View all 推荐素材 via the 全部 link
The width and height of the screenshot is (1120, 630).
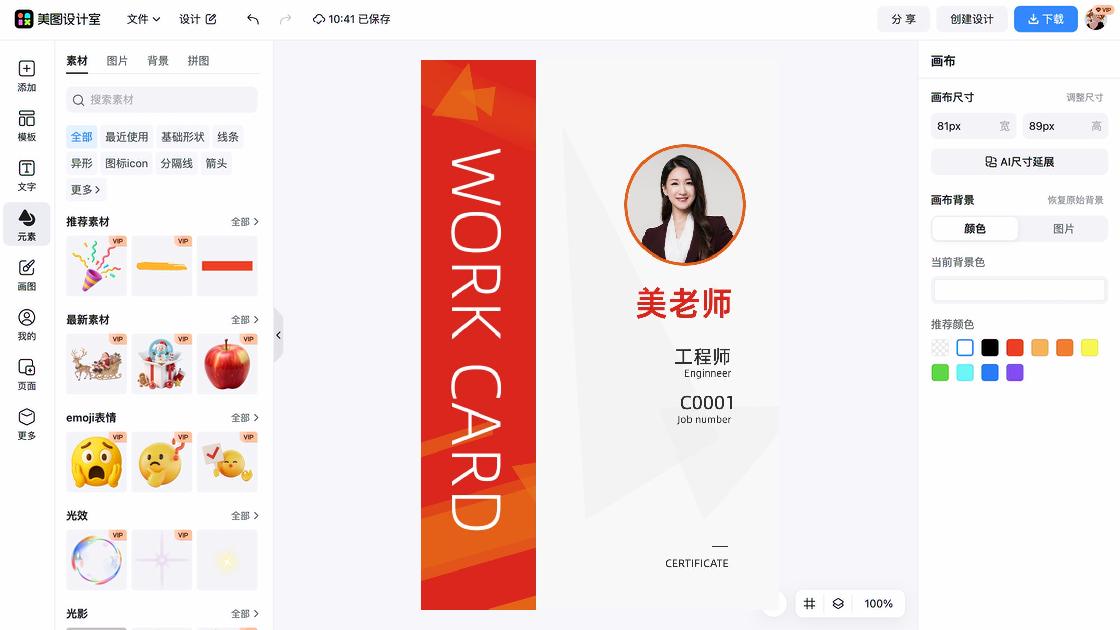(245, 221)
